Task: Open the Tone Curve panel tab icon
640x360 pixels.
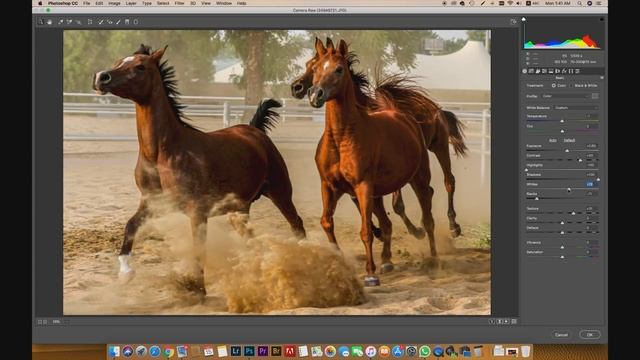Action: pos(531,71)
